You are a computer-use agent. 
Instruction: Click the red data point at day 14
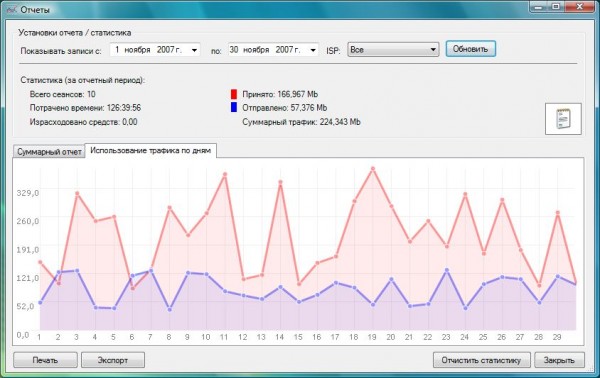(280, 182)
